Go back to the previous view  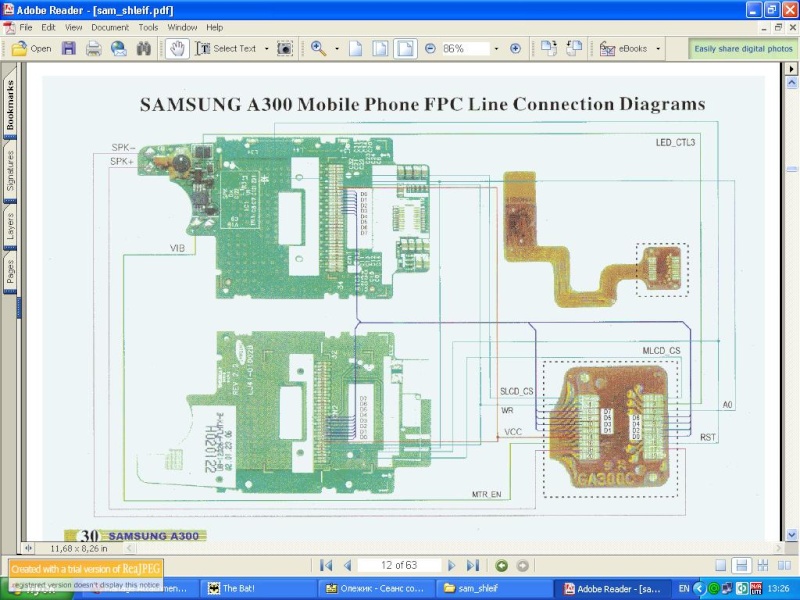point(502,565)
